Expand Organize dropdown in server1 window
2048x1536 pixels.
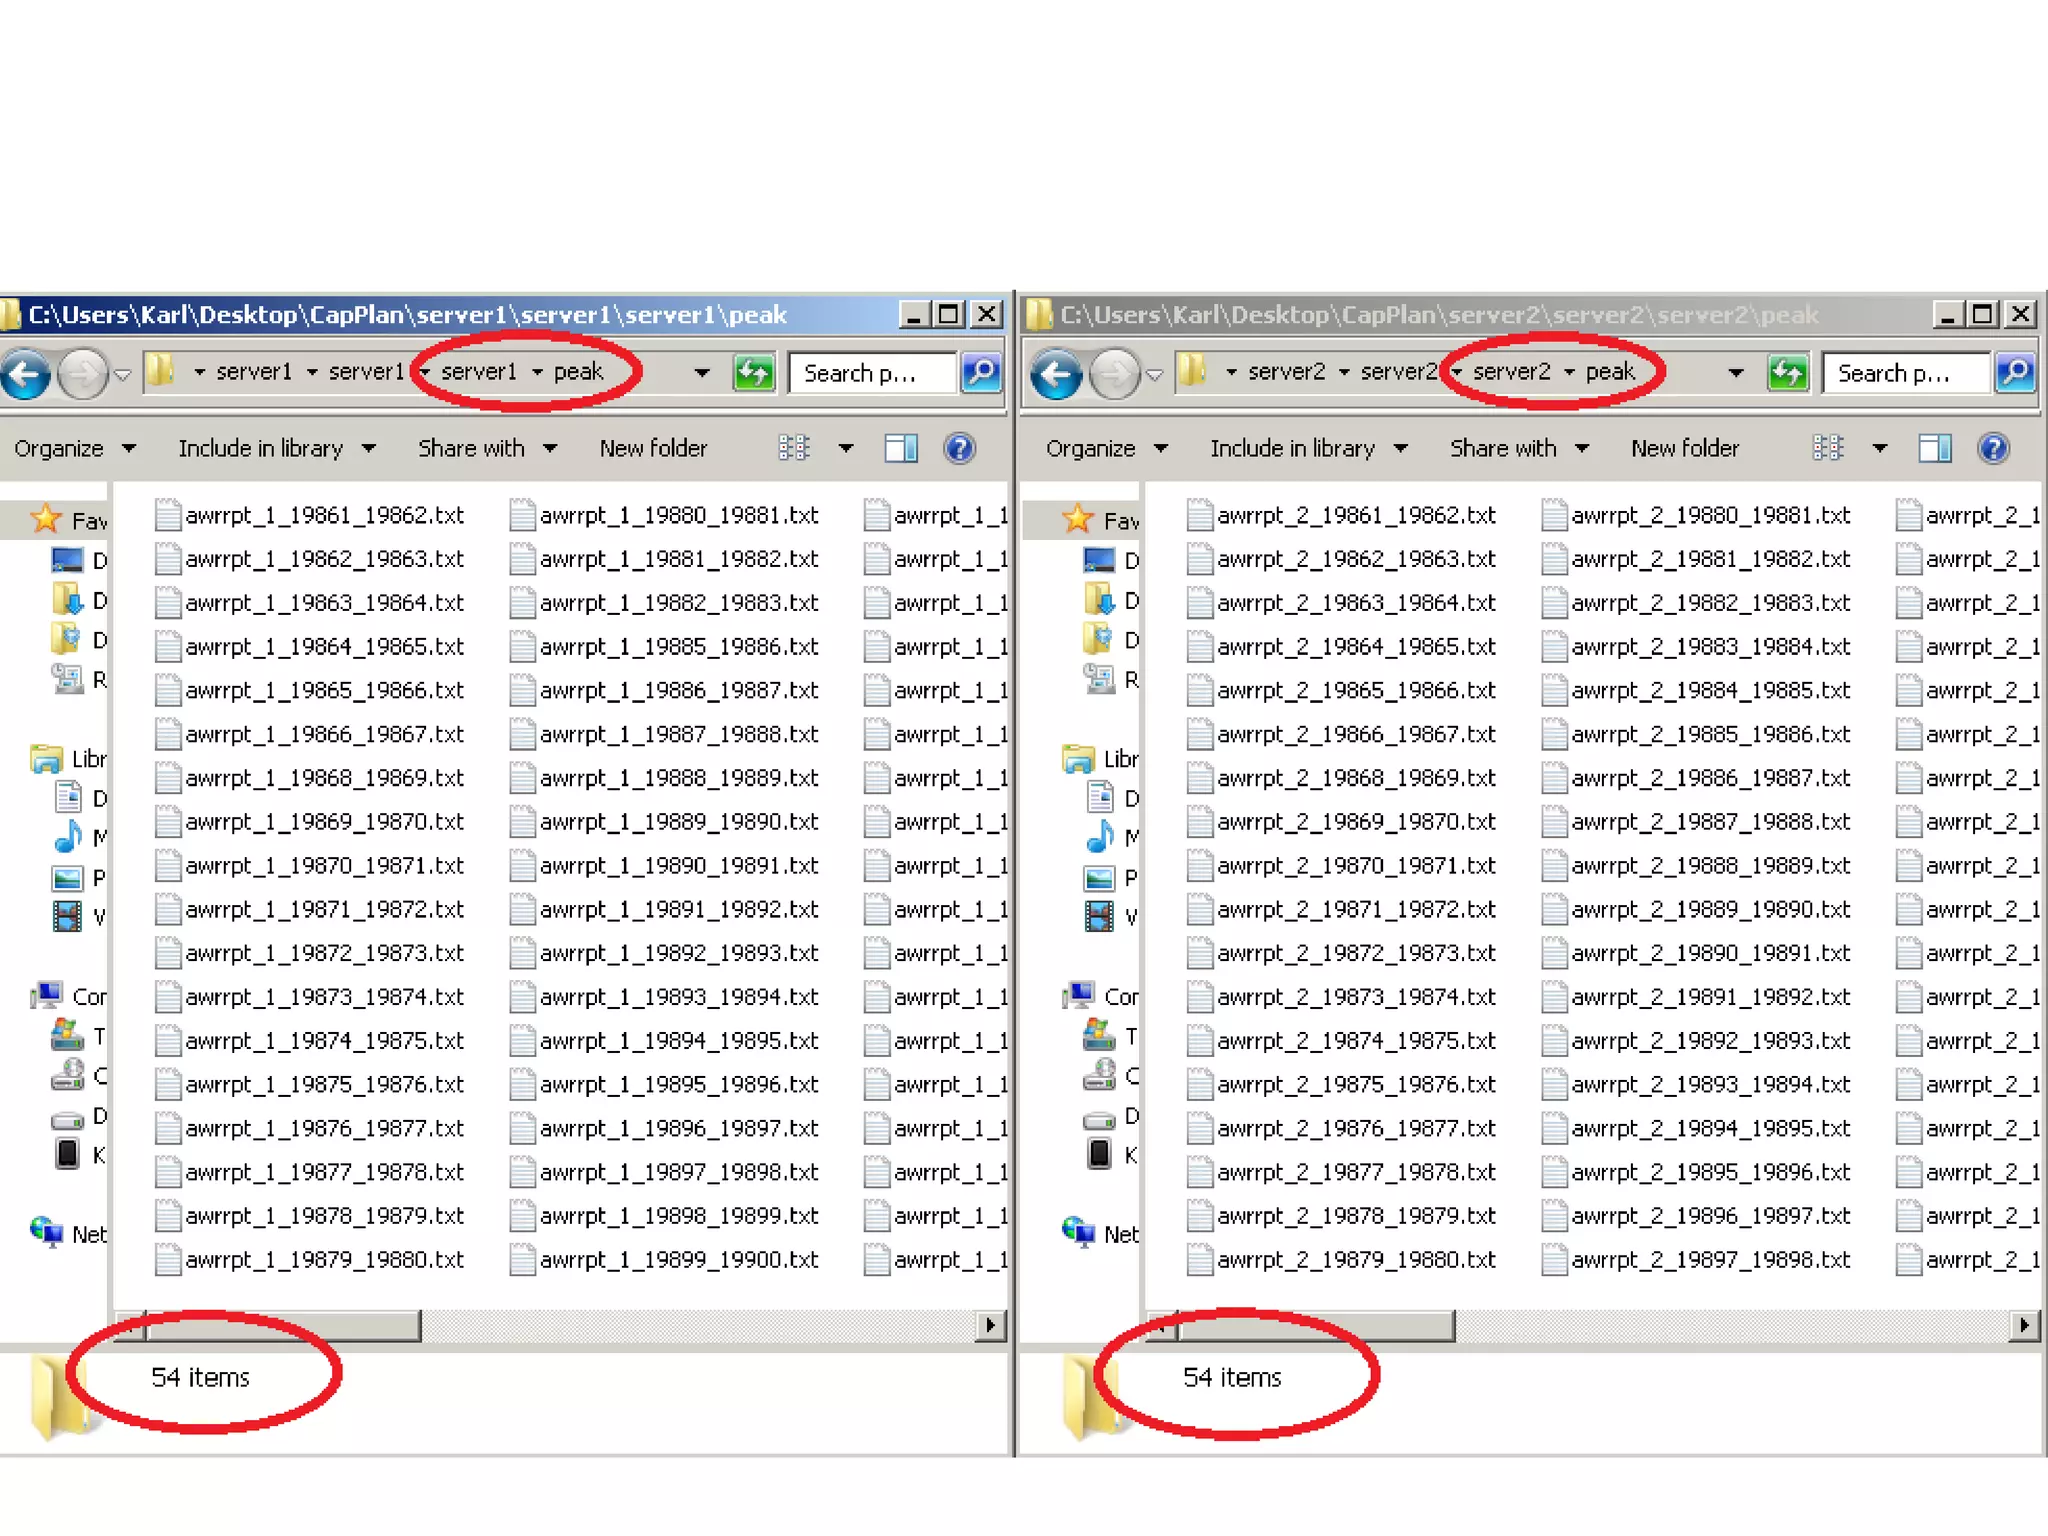tap(74, 448)
